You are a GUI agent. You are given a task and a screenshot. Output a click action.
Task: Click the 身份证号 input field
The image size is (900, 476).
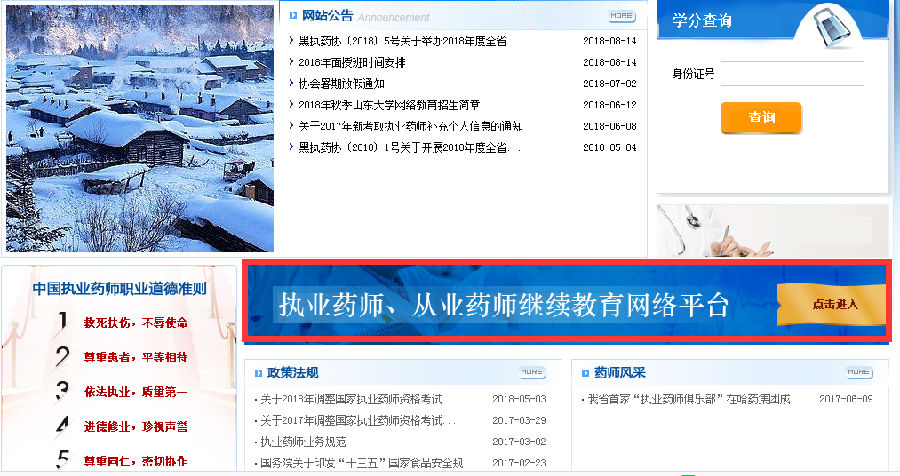click(791, 74)
